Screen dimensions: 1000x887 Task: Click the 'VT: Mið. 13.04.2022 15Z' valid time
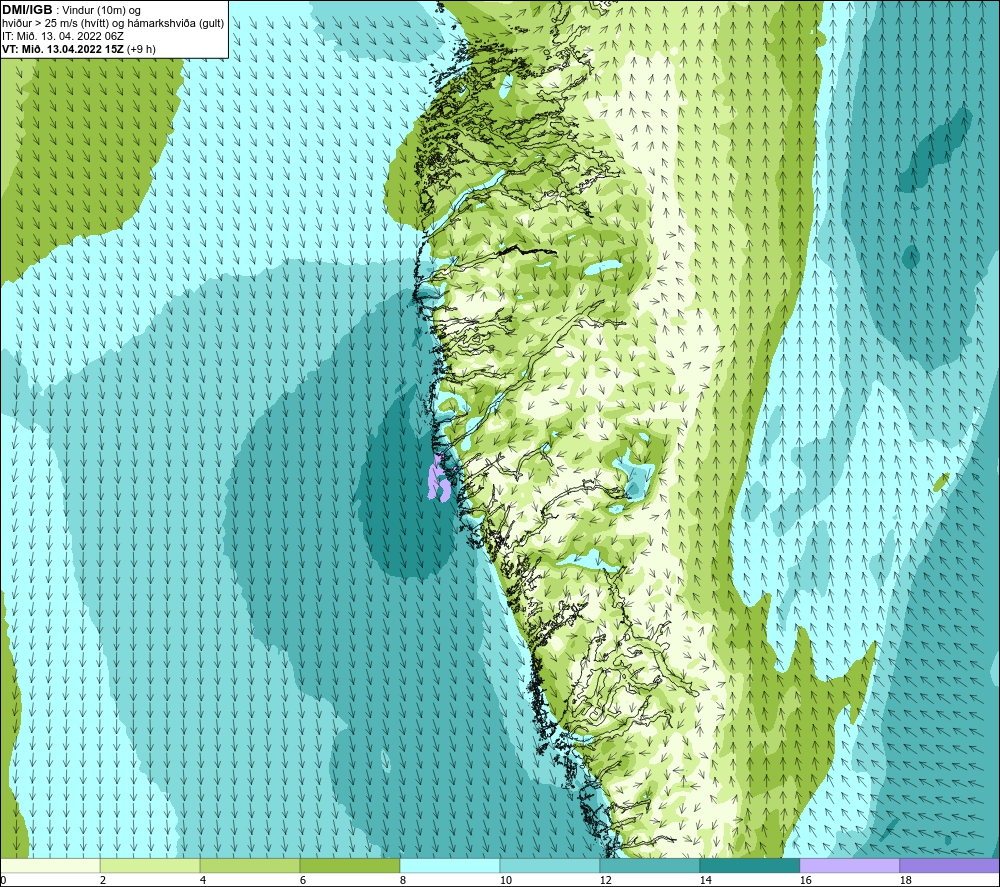click(x=63, y=49)
